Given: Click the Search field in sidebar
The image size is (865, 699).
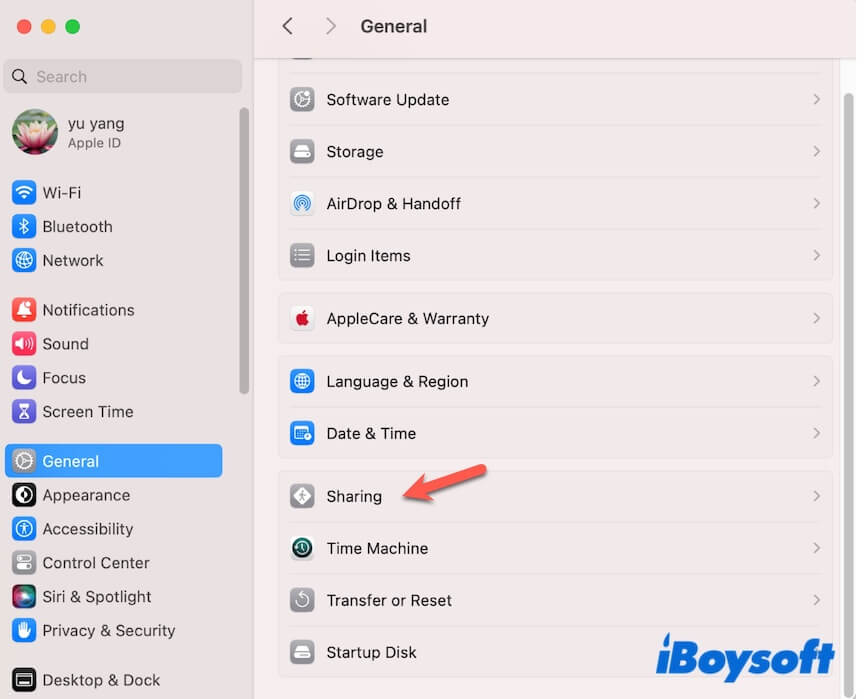Looking at the screenshot, I should click(124, 77).
